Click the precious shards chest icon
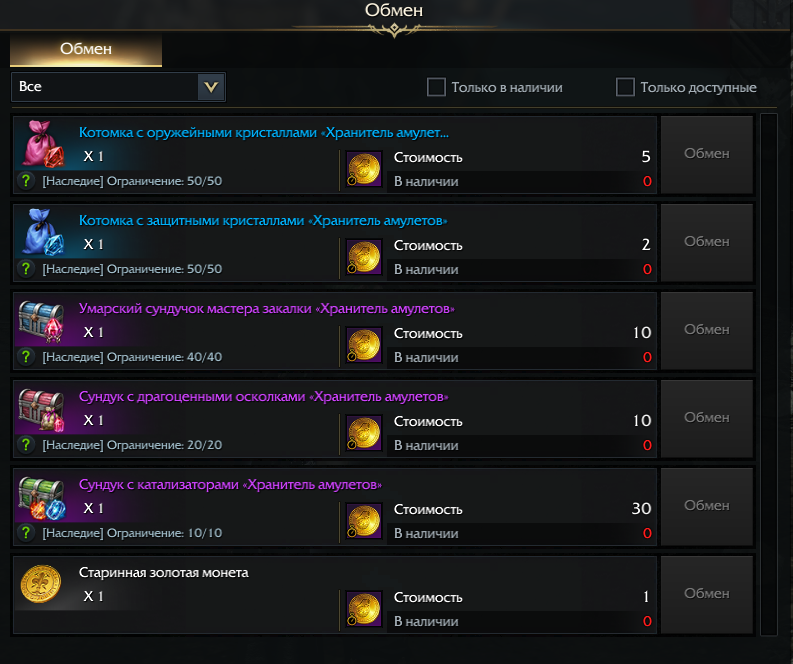This screenshot has width=793, height=664. 41,409
